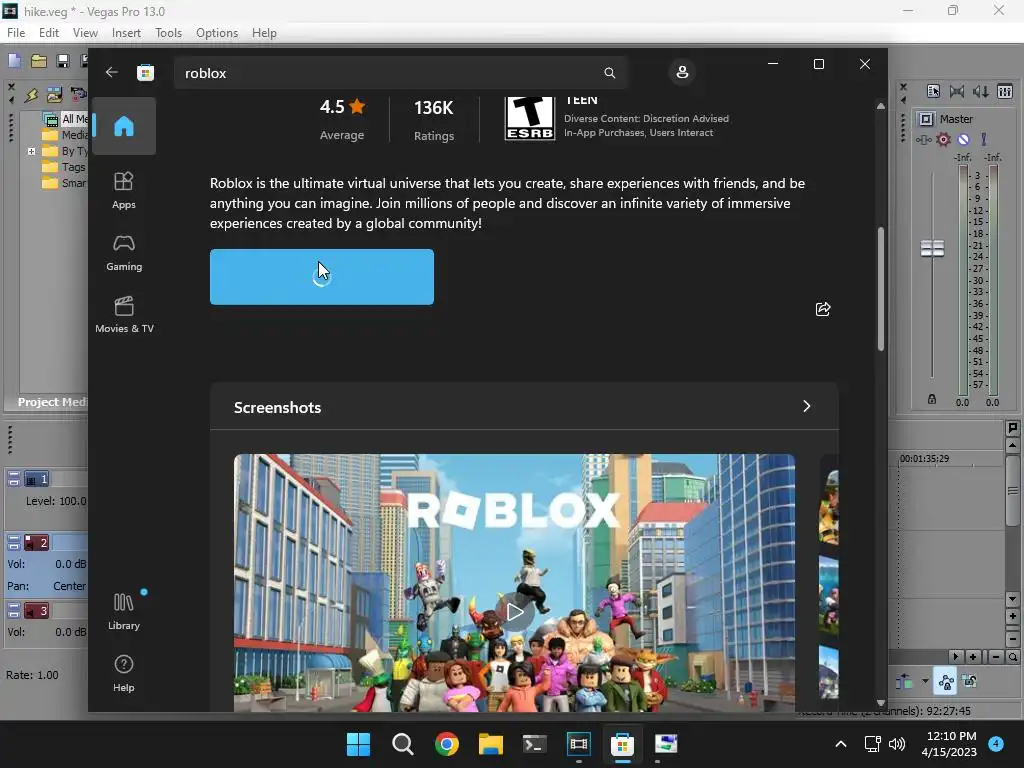This screenshot has width=1024, height=768.
Task: Click timeline zoom tool magnifier
Action: pyautogui.click(x=1013, y=657)
